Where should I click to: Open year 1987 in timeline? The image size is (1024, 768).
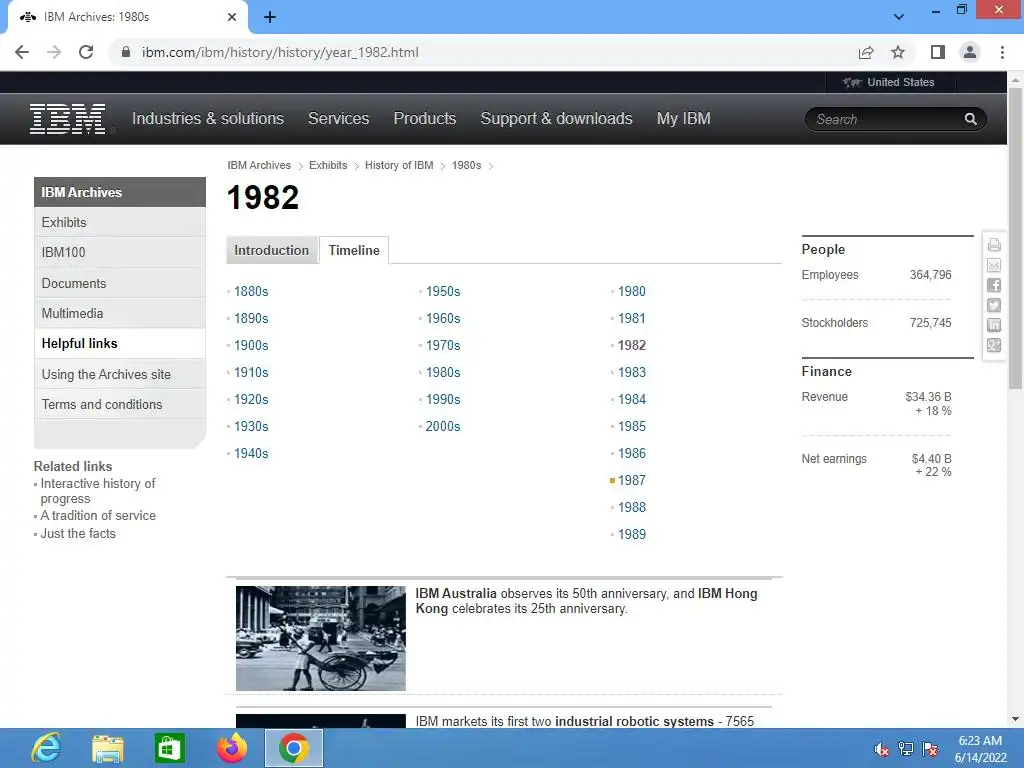(632, 480)
